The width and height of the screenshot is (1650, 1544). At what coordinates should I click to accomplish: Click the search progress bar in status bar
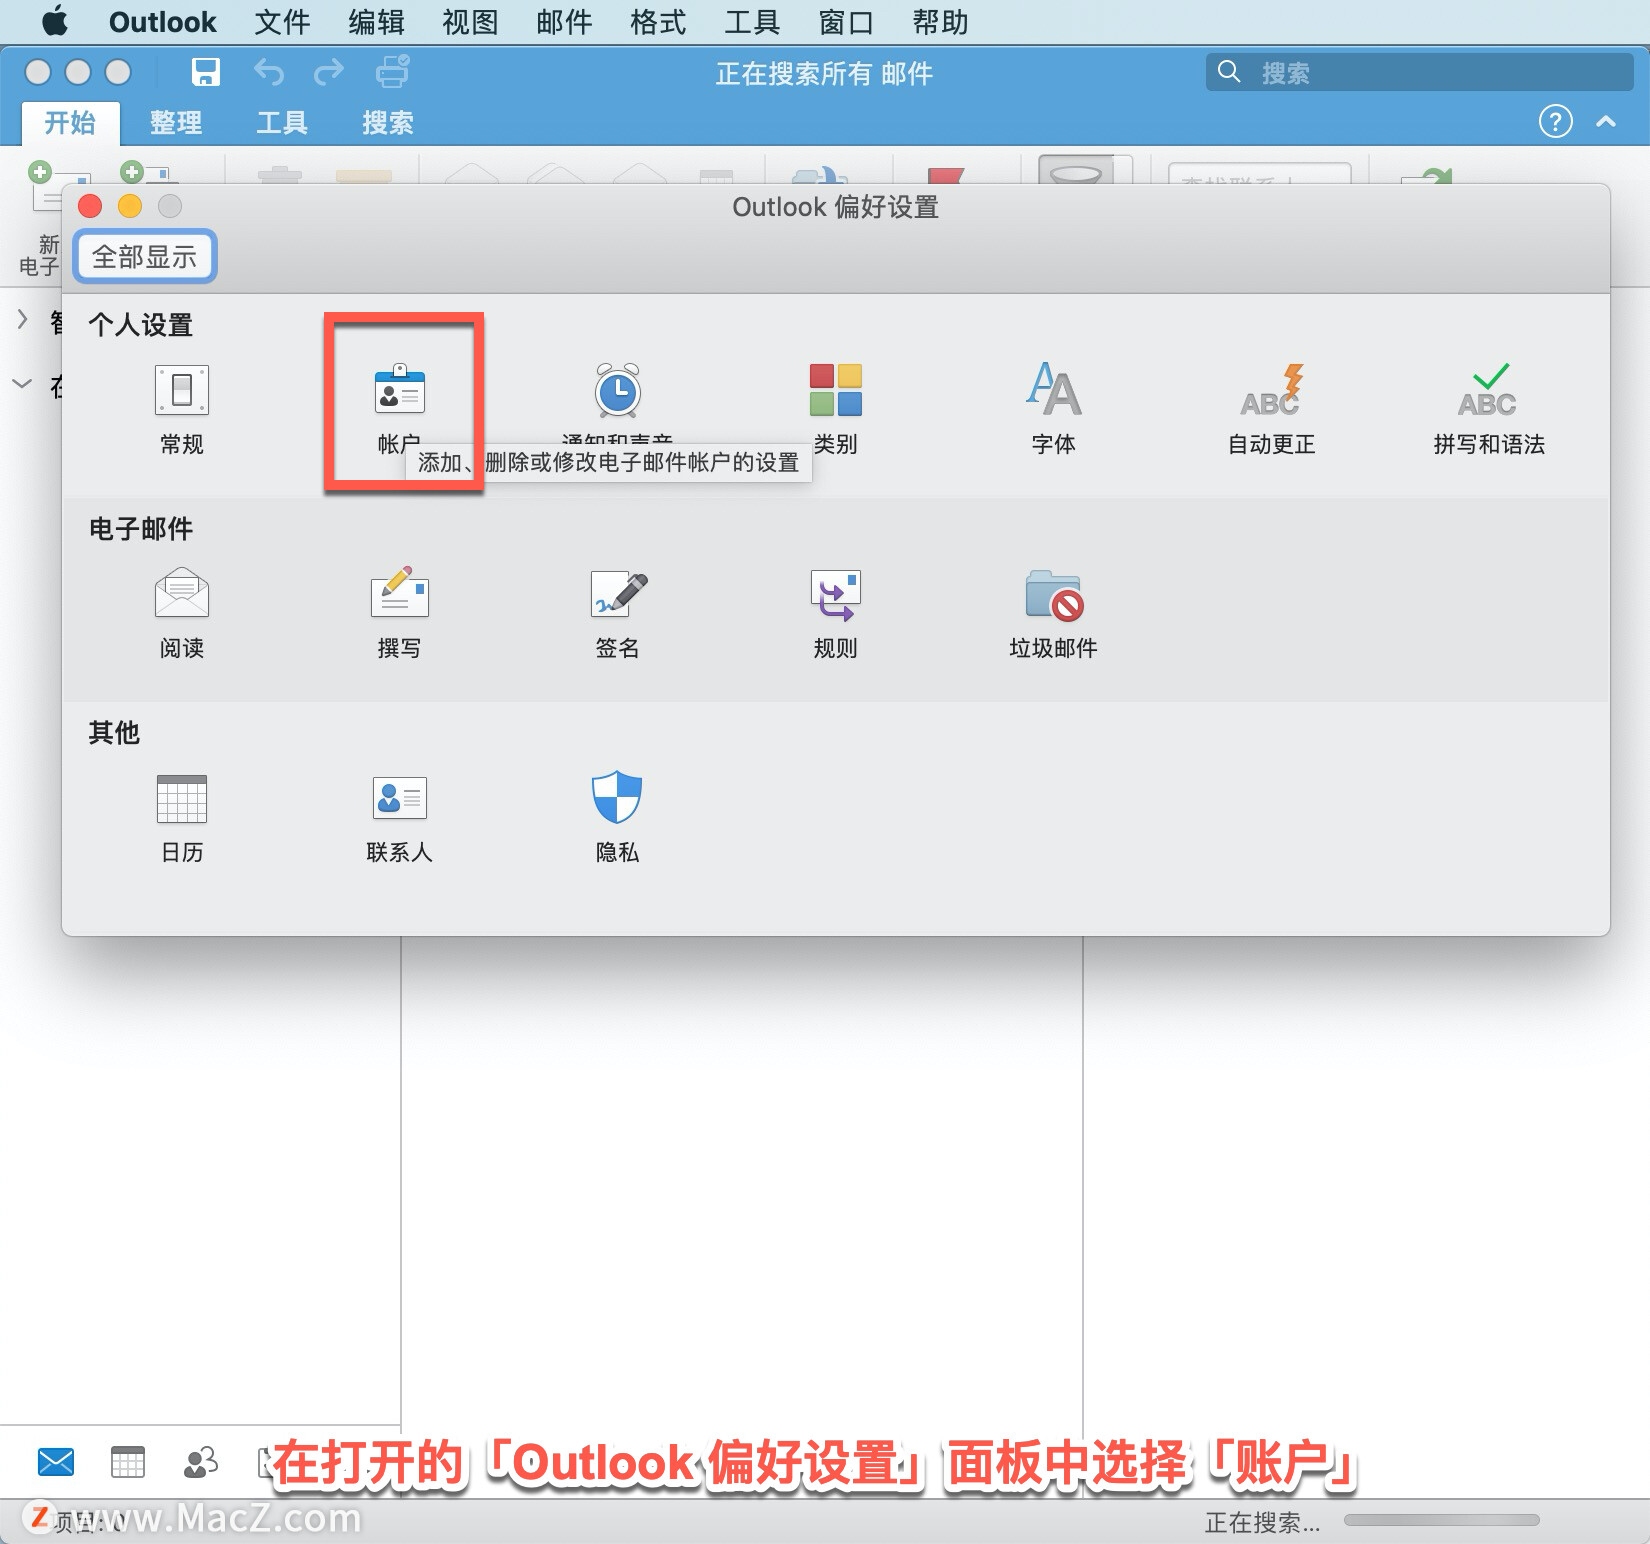(1441, 1520)
